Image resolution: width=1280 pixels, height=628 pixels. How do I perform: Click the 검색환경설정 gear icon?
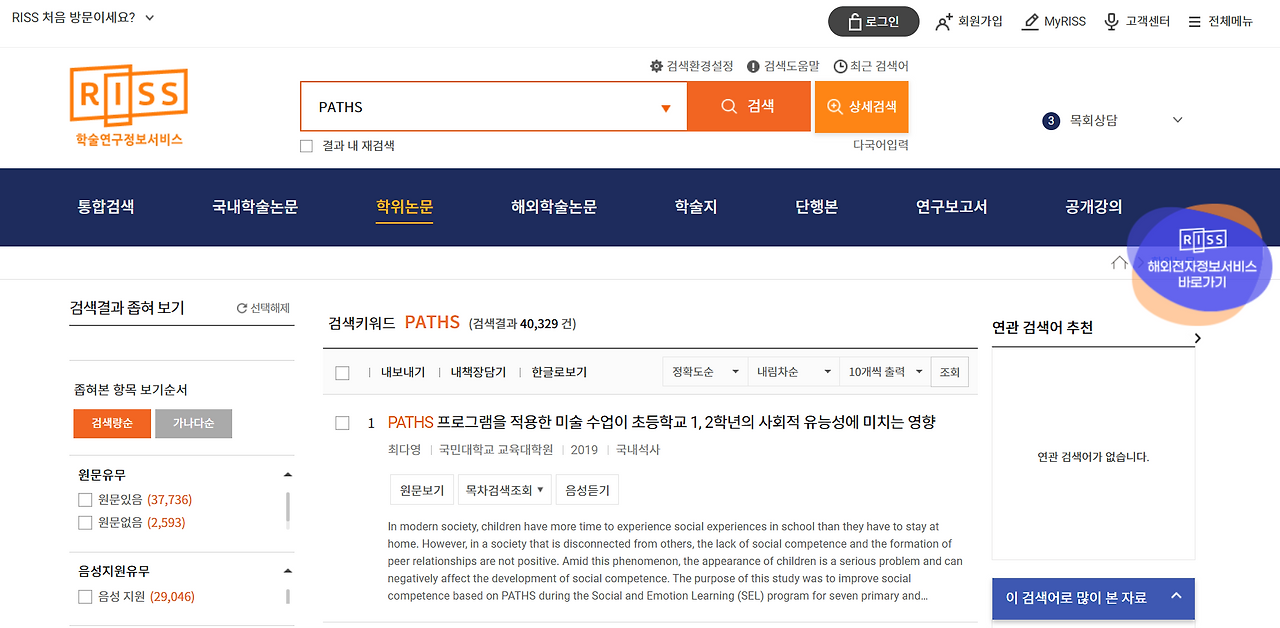tap(656, 66)
